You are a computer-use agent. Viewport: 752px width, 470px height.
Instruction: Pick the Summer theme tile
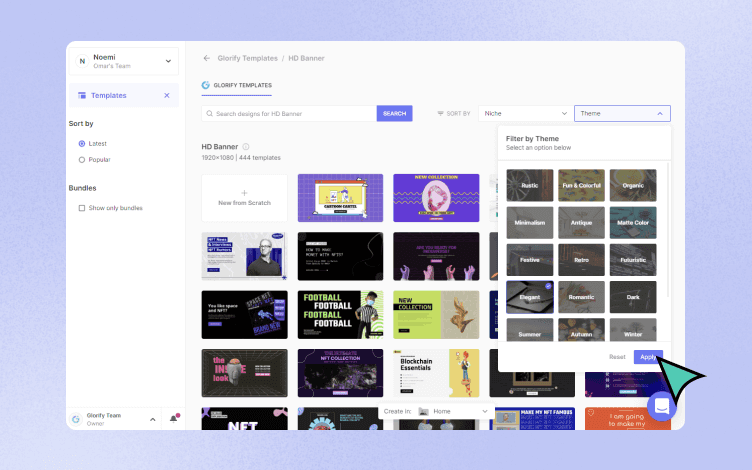pos(529,329)
